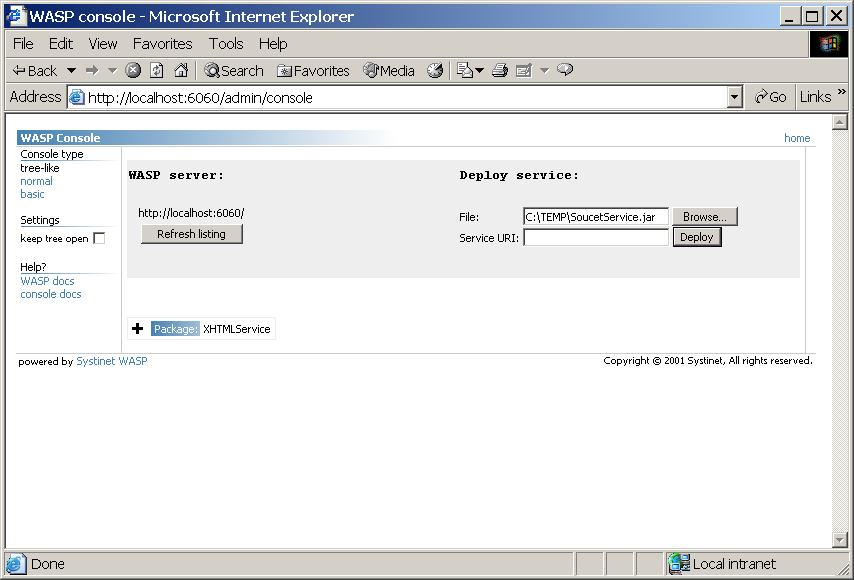This screenshot has height=580, width=854.
Task: Open the Favorites toolbar button
Action: click(x=313, y=71)
